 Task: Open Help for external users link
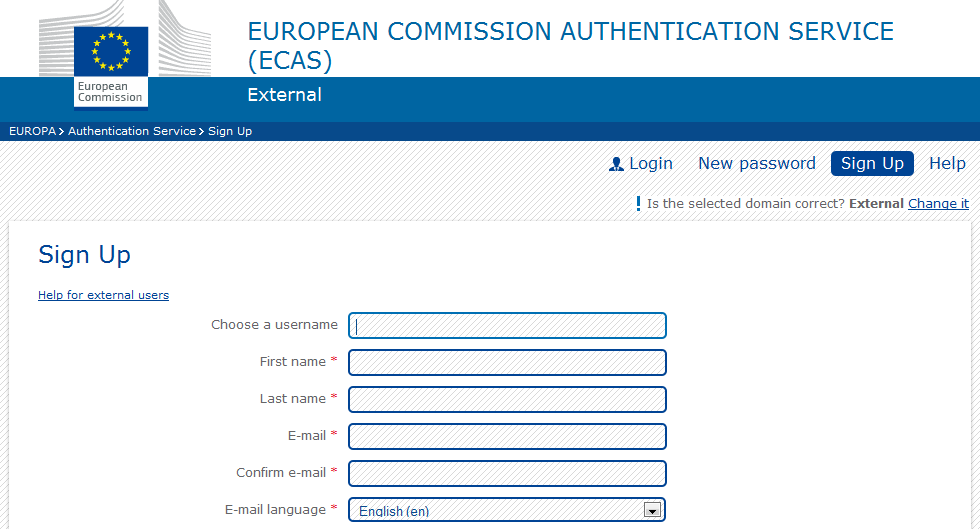click(x=103, y=295)
